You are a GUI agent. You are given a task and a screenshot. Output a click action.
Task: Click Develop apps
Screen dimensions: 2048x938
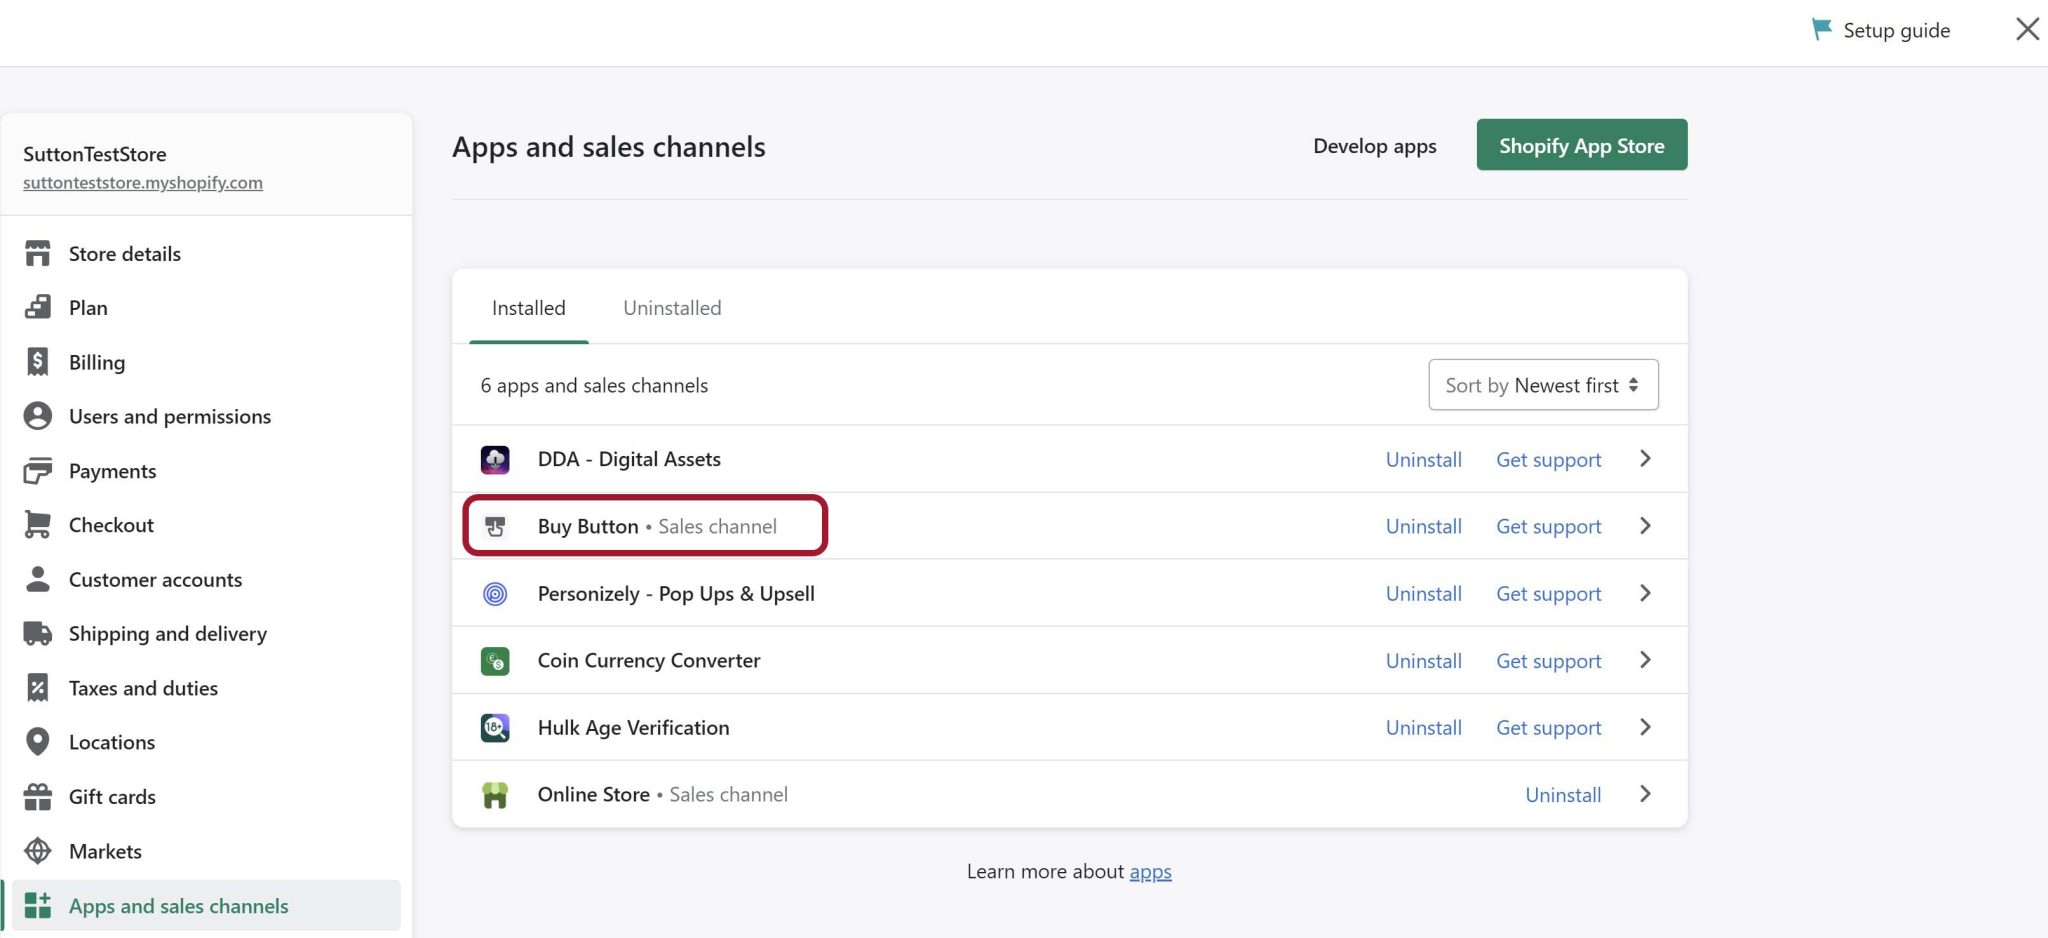[1374, 146]
